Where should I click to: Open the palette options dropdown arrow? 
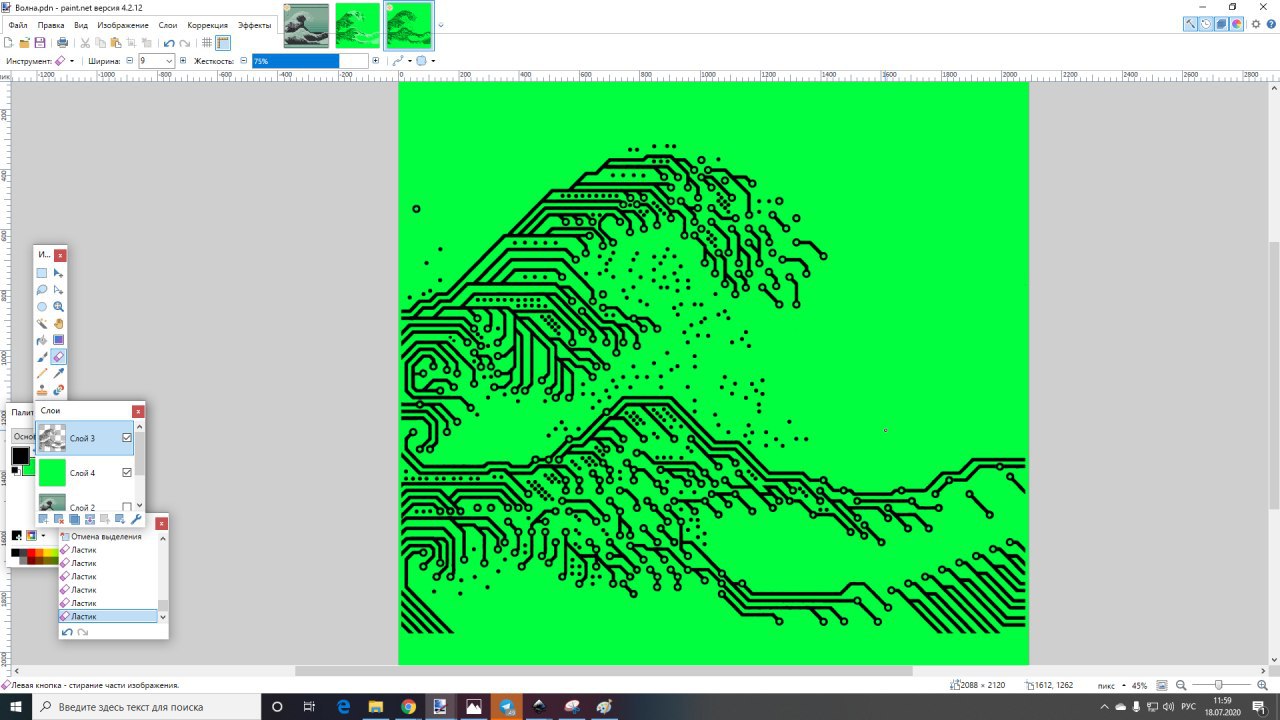pos(43,536)
